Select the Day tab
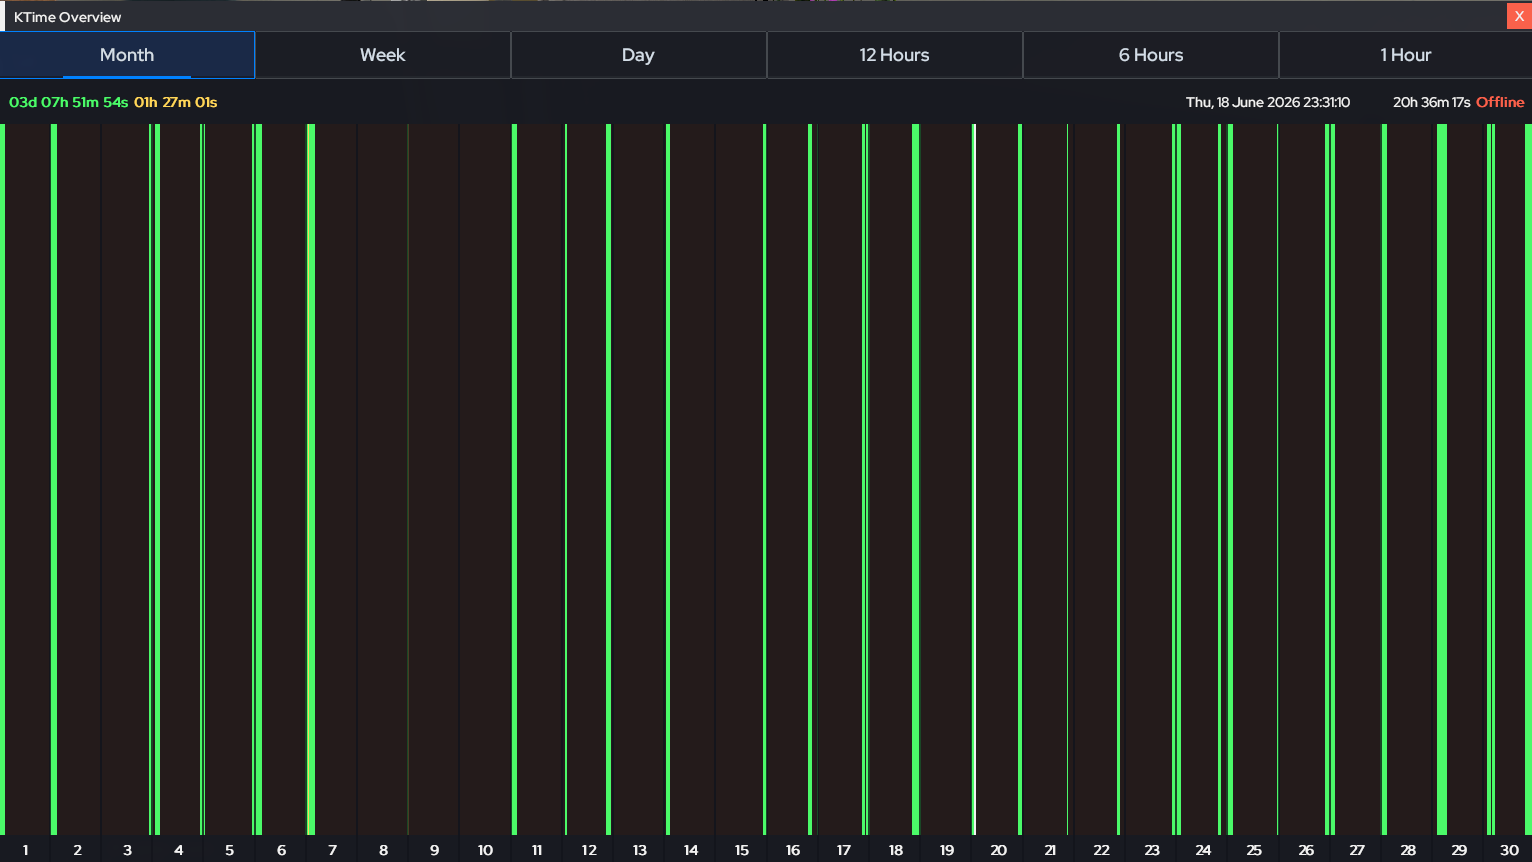The width and height of the screenshot is (1532, 862). (638, 55)
